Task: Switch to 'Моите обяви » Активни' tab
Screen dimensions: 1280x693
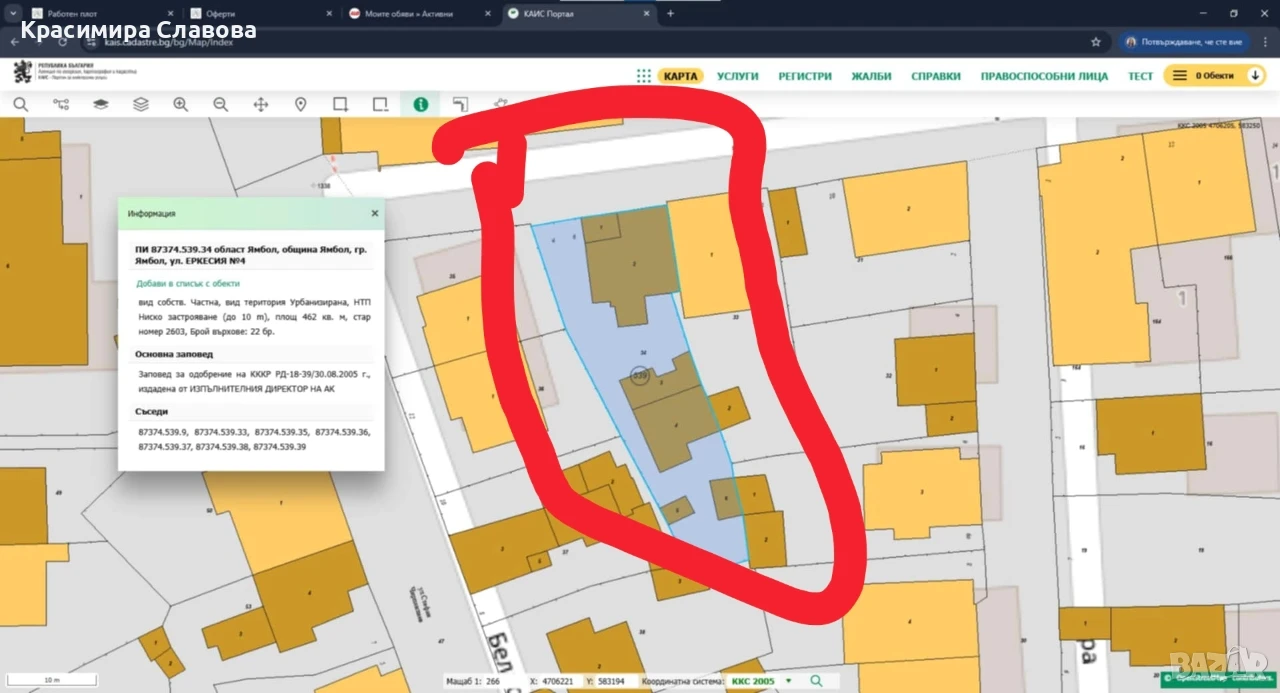Action: pos(418,14)
